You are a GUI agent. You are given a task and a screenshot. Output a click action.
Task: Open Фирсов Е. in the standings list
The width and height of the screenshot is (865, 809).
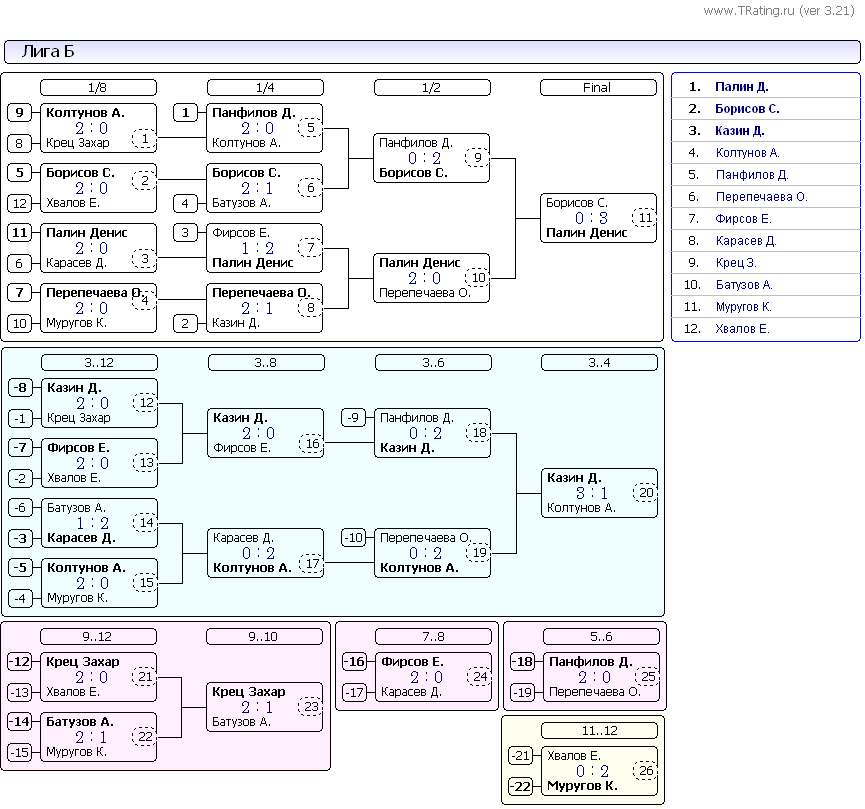743,219
